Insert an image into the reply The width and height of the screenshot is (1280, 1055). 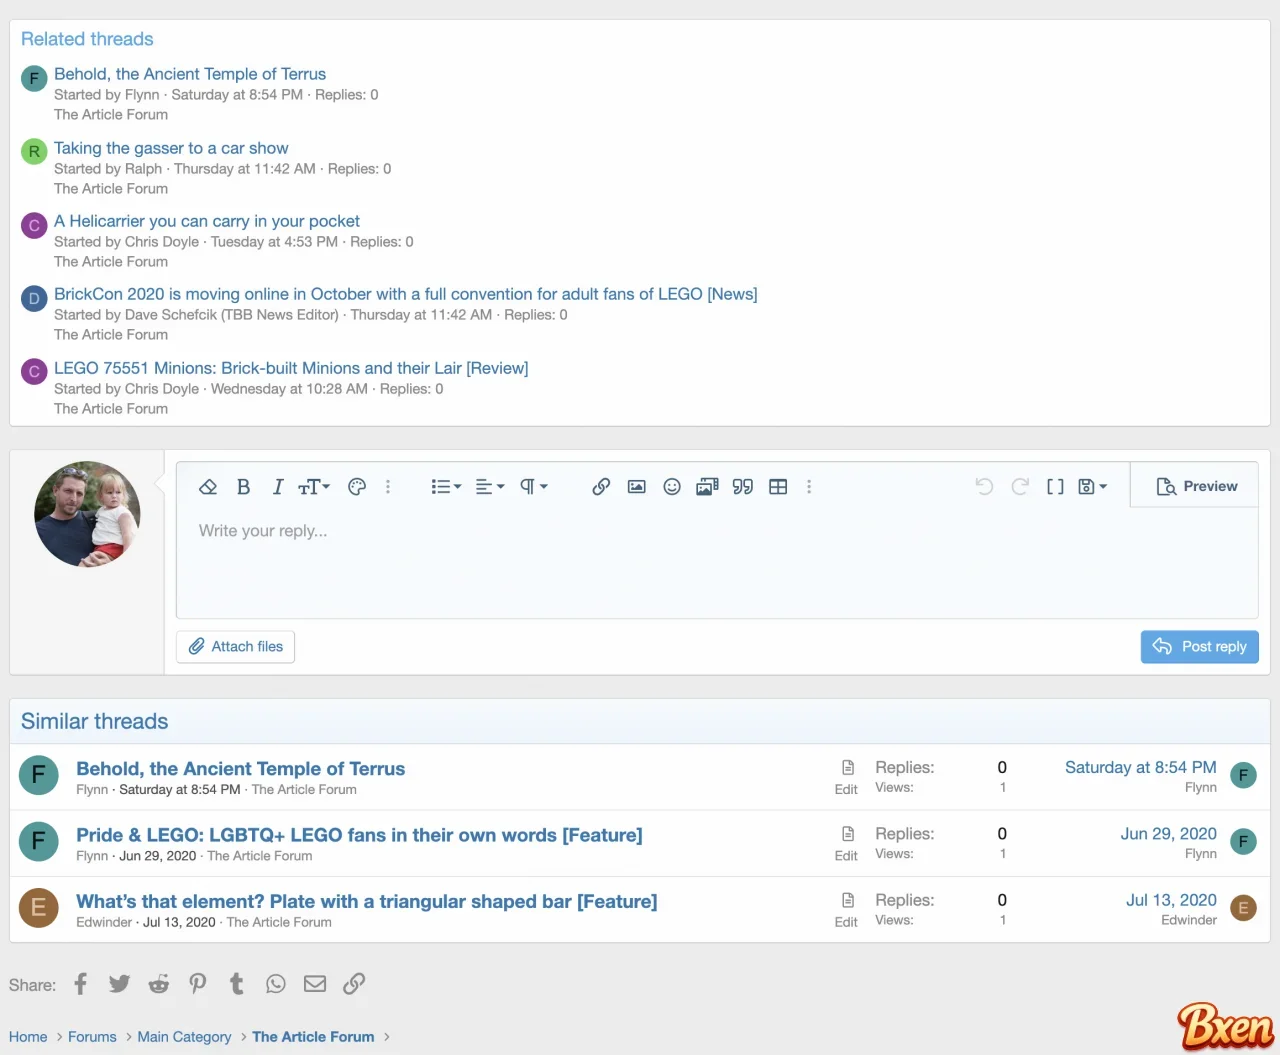coord(637,487)
